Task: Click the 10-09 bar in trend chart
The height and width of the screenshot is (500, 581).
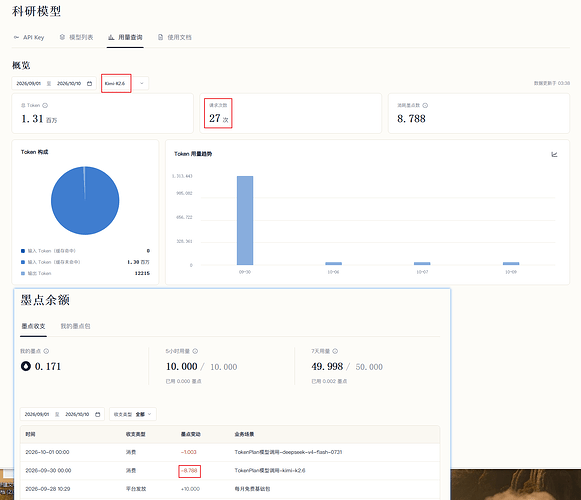Action: pyautogui.click(x=511, y=264)
